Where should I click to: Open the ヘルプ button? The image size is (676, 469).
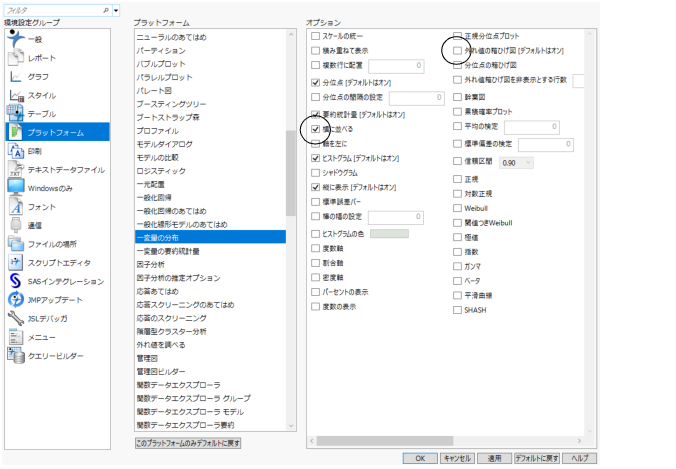pyautogui.click(x=579, y=458)
